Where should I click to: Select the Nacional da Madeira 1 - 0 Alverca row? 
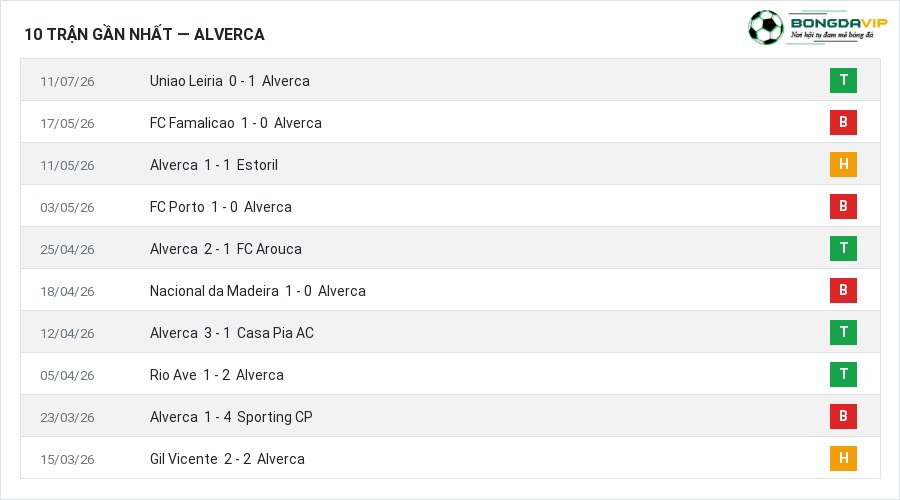[451, 290]
